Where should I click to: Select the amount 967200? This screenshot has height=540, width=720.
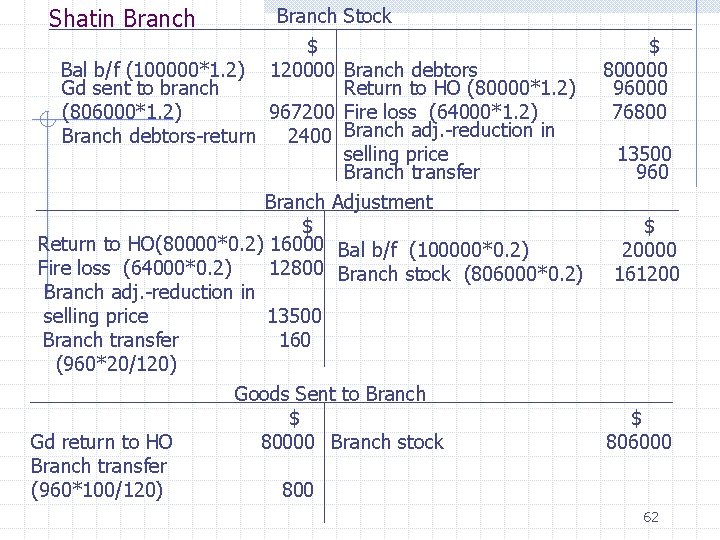pos(302,112)
